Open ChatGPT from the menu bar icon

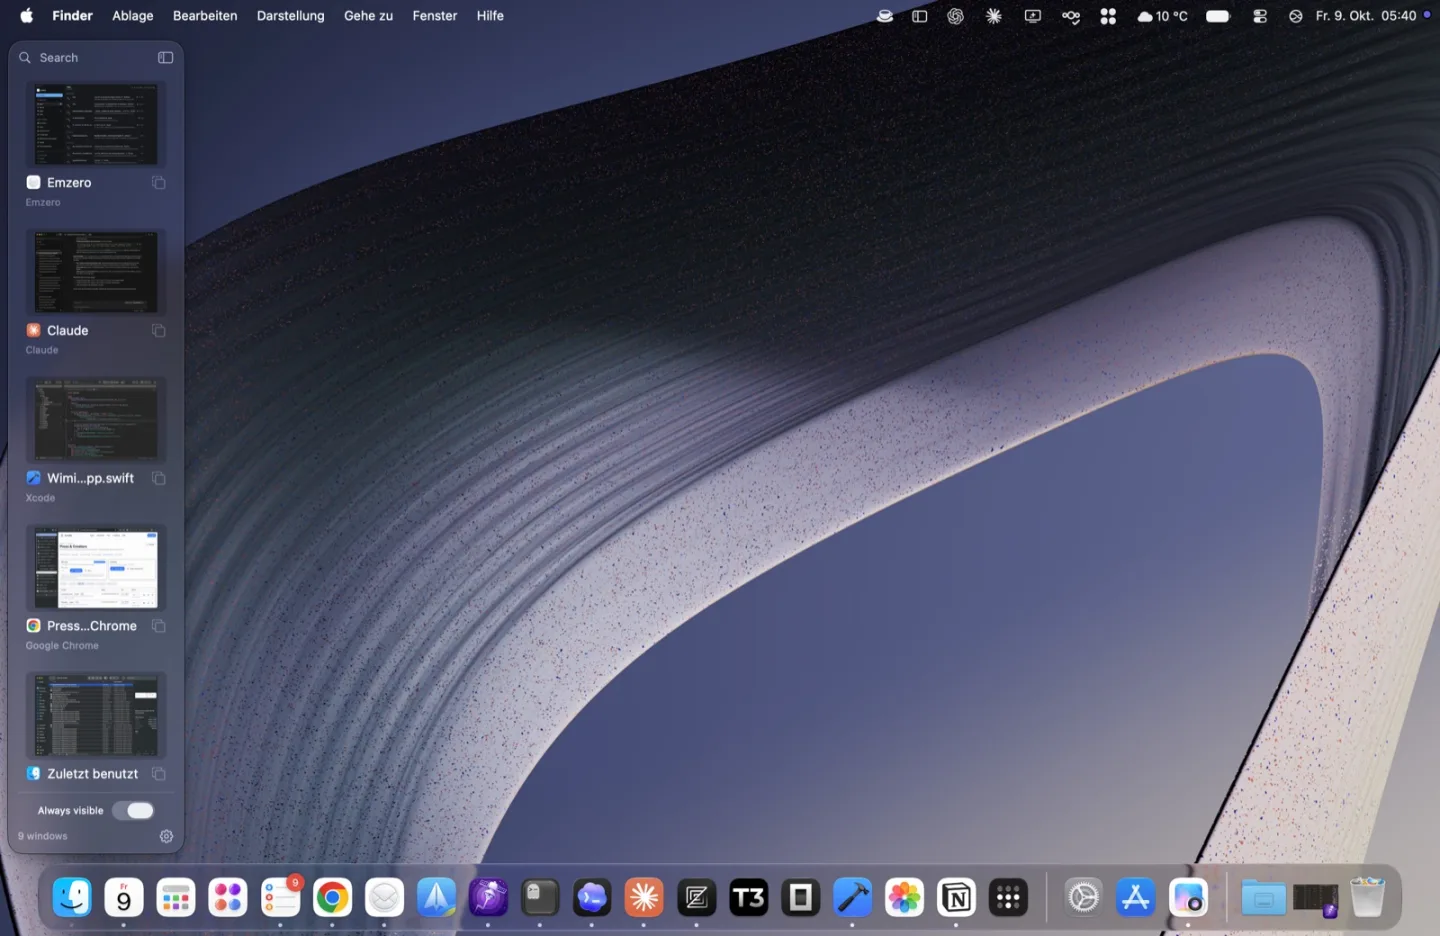[956, 16]
